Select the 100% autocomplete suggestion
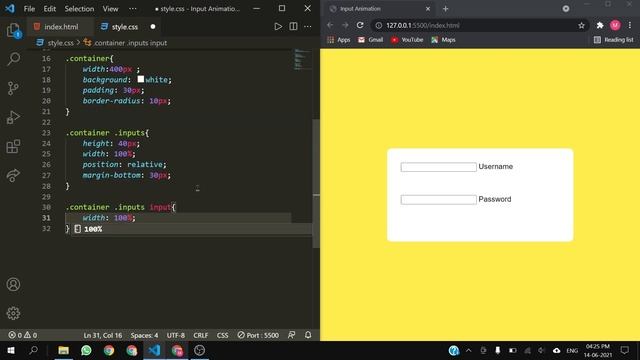Viewport: 640px width, 360px height. [x=192, y=229]
